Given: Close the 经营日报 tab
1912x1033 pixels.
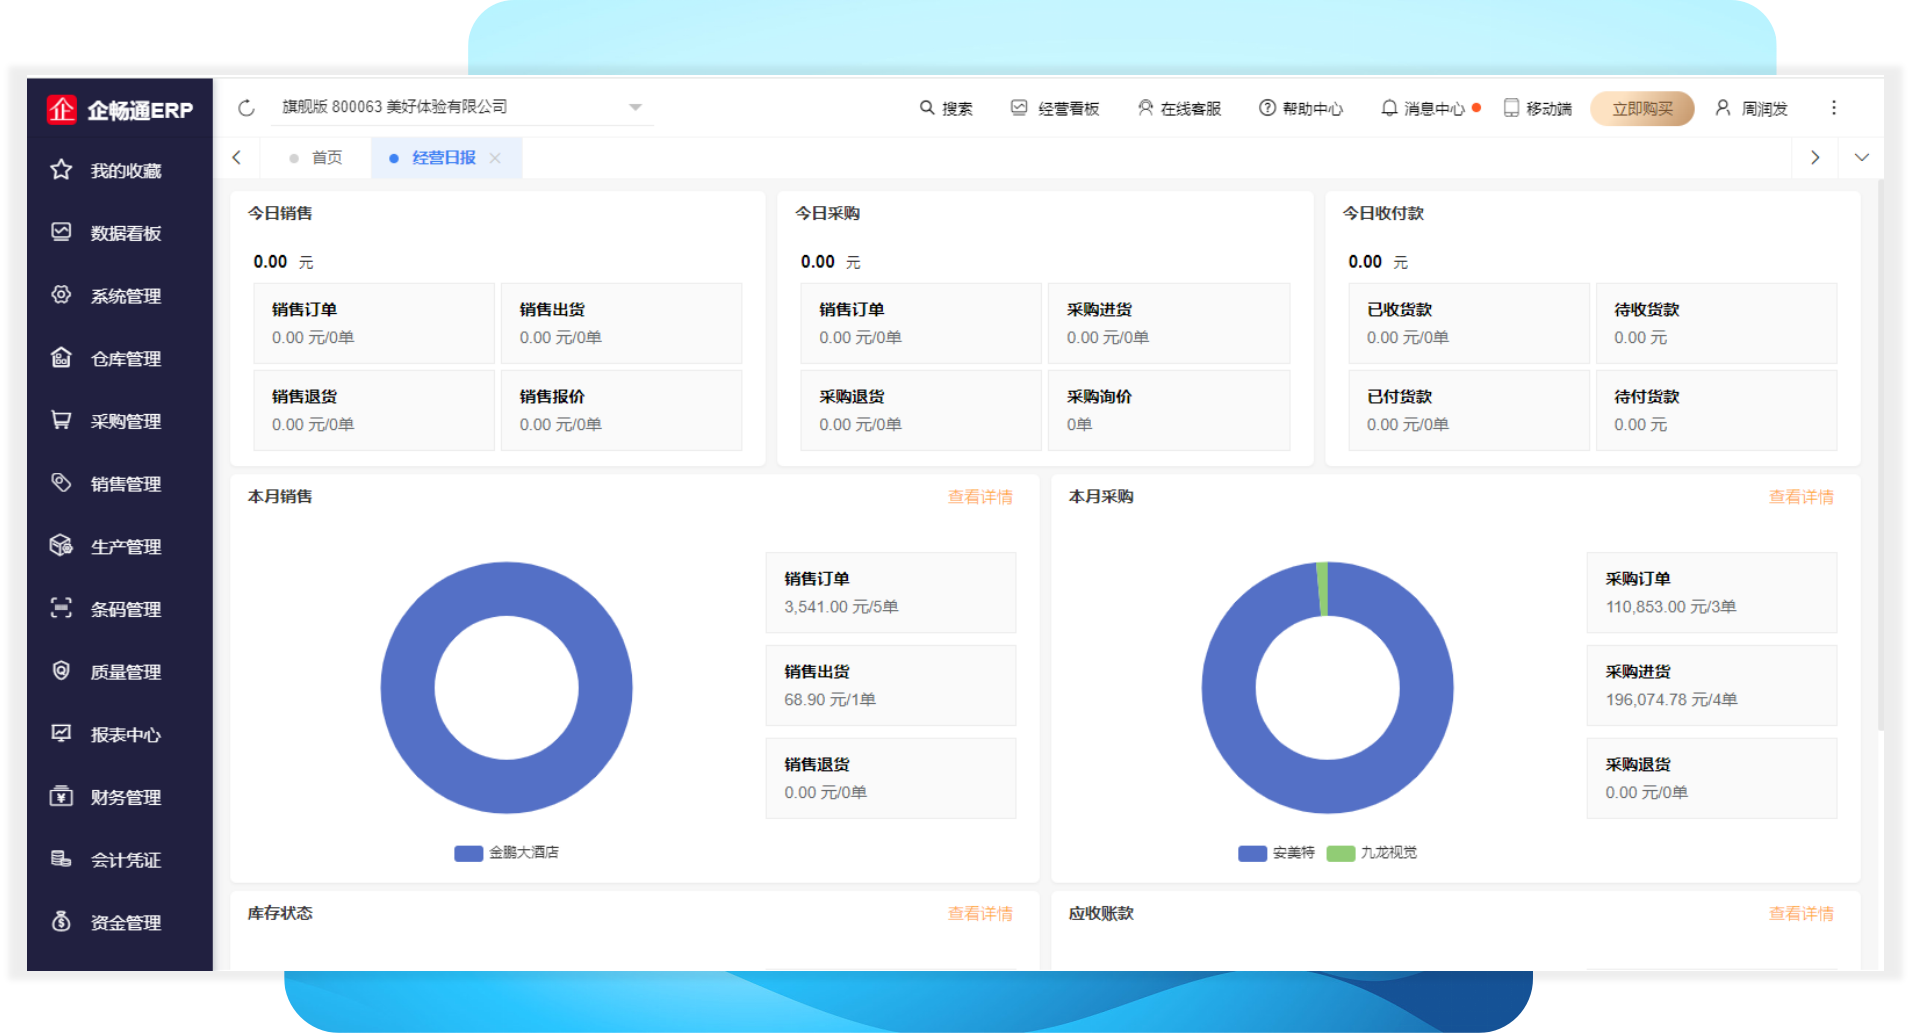Looking at the screenshot, I should [x=495, y=158].
